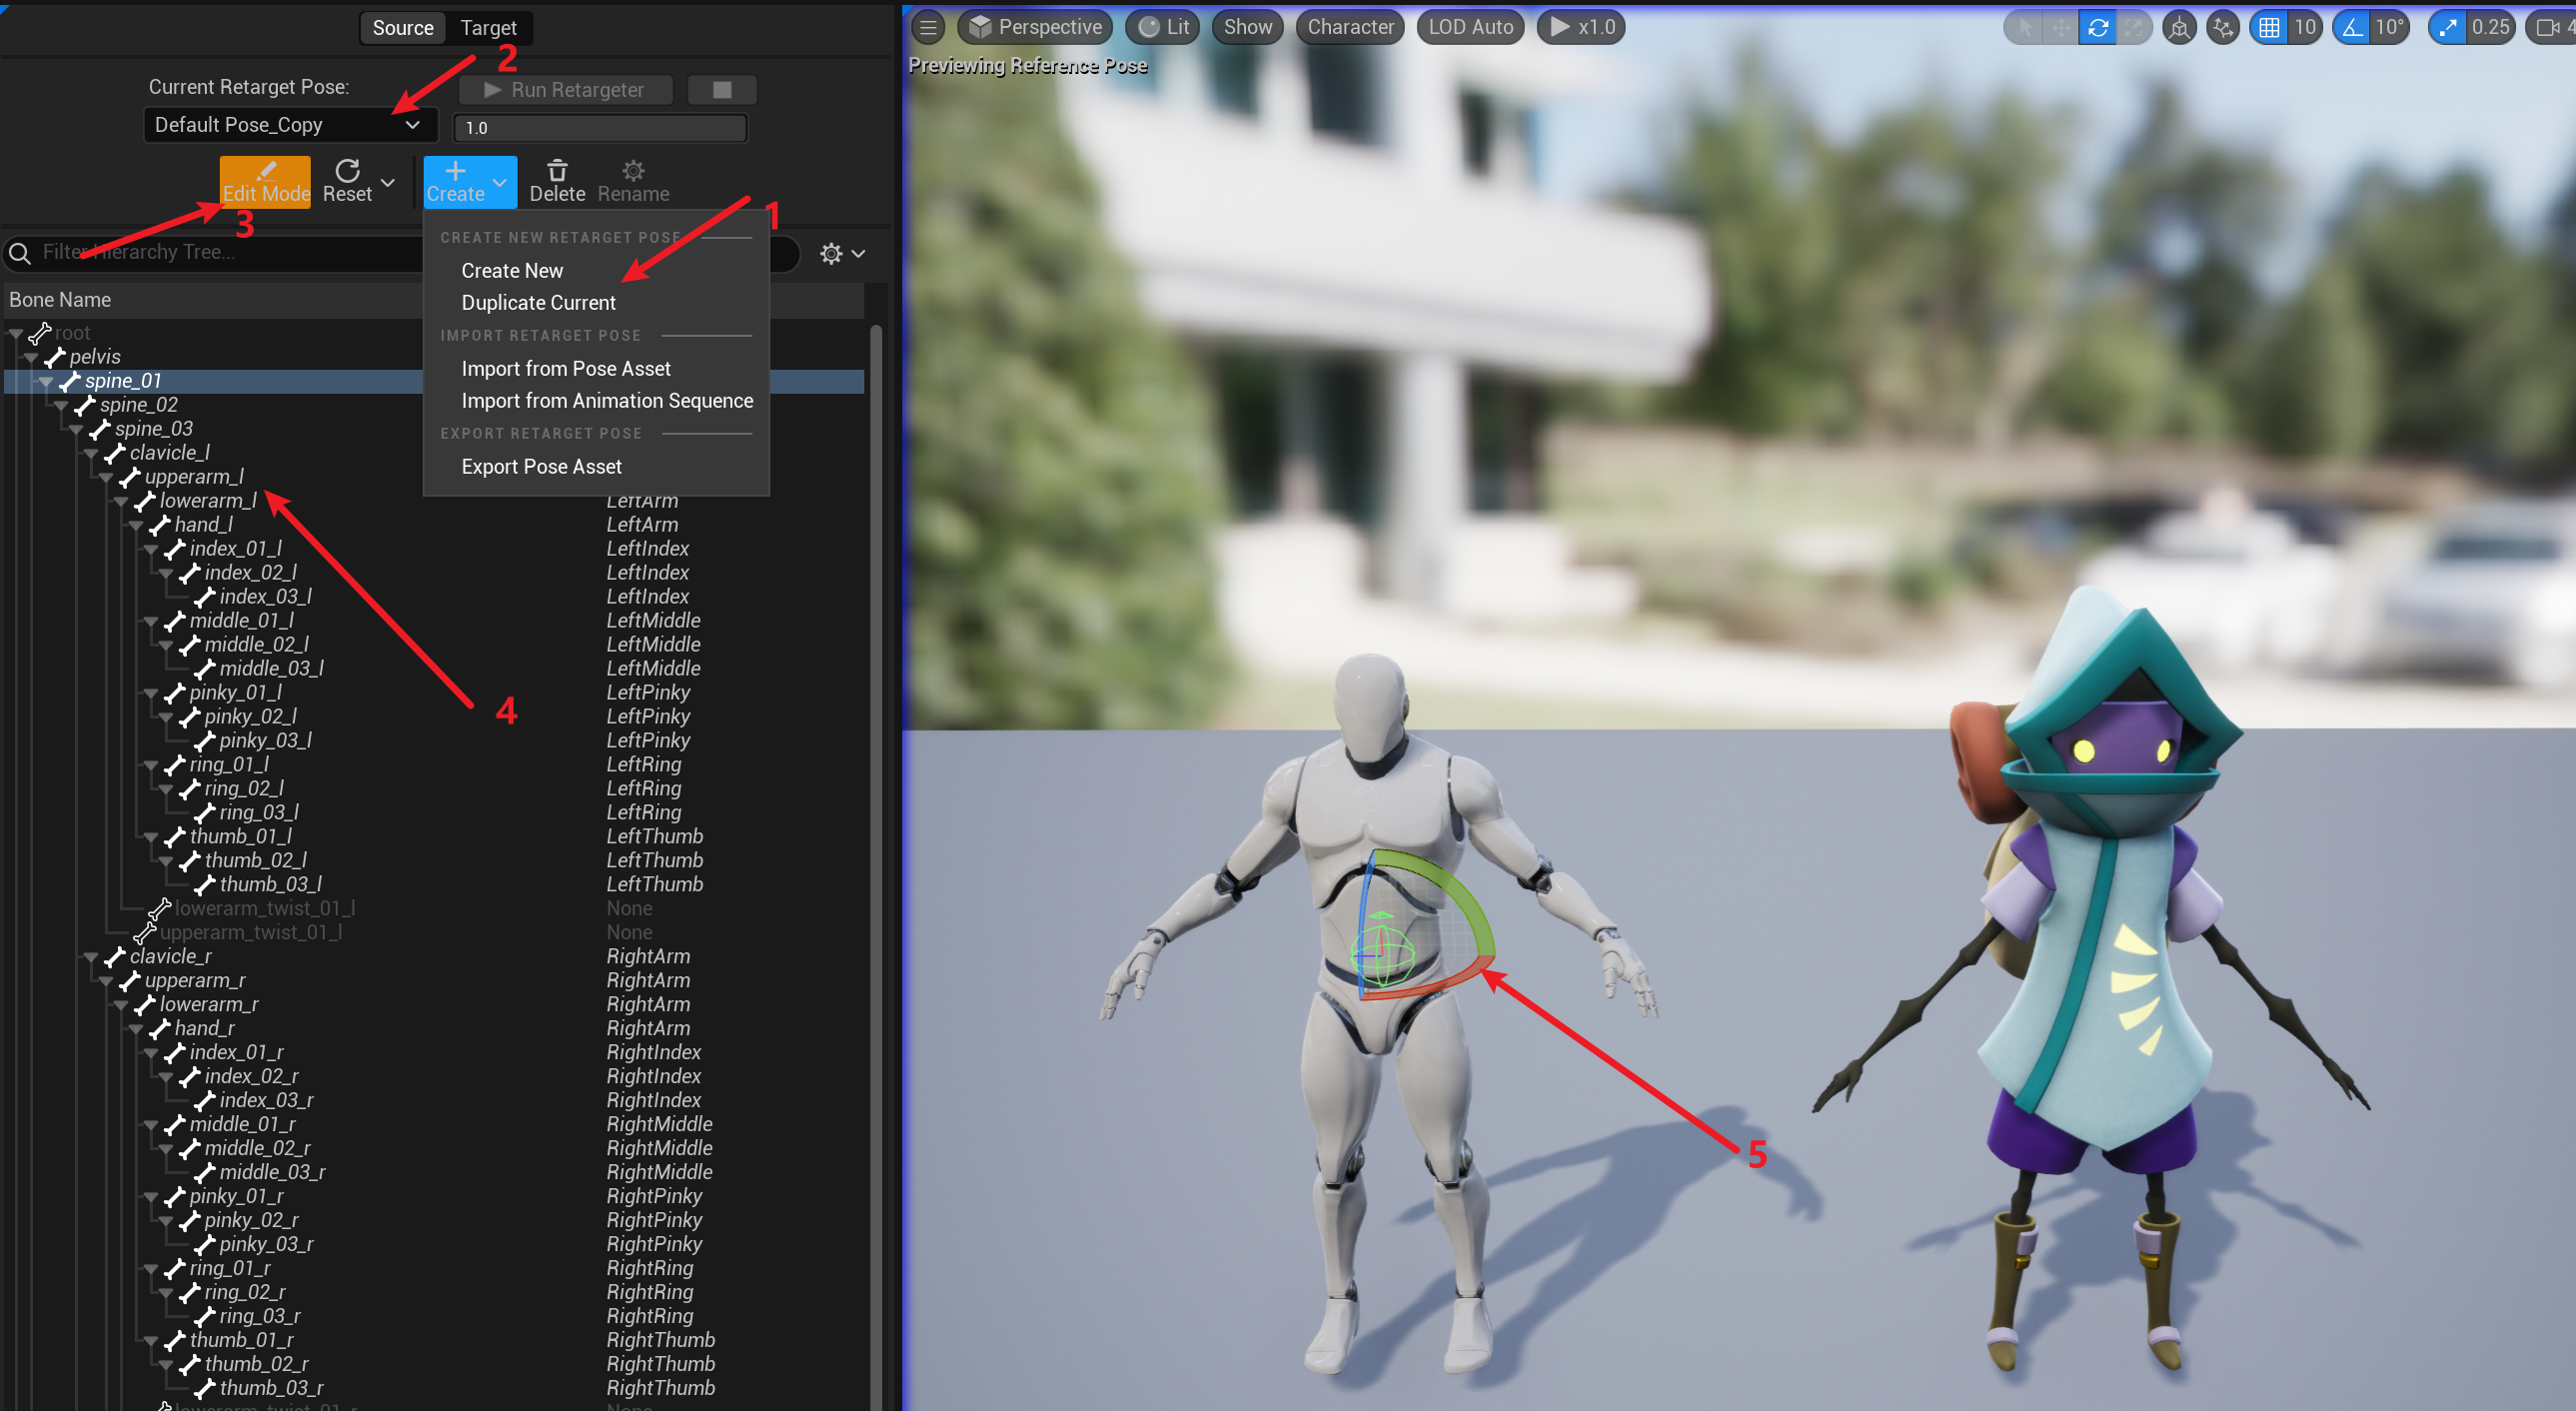Screen dimensions: 2576x1411
Task: Collapse the pelvis bone expander
Action: pos(31,358)
